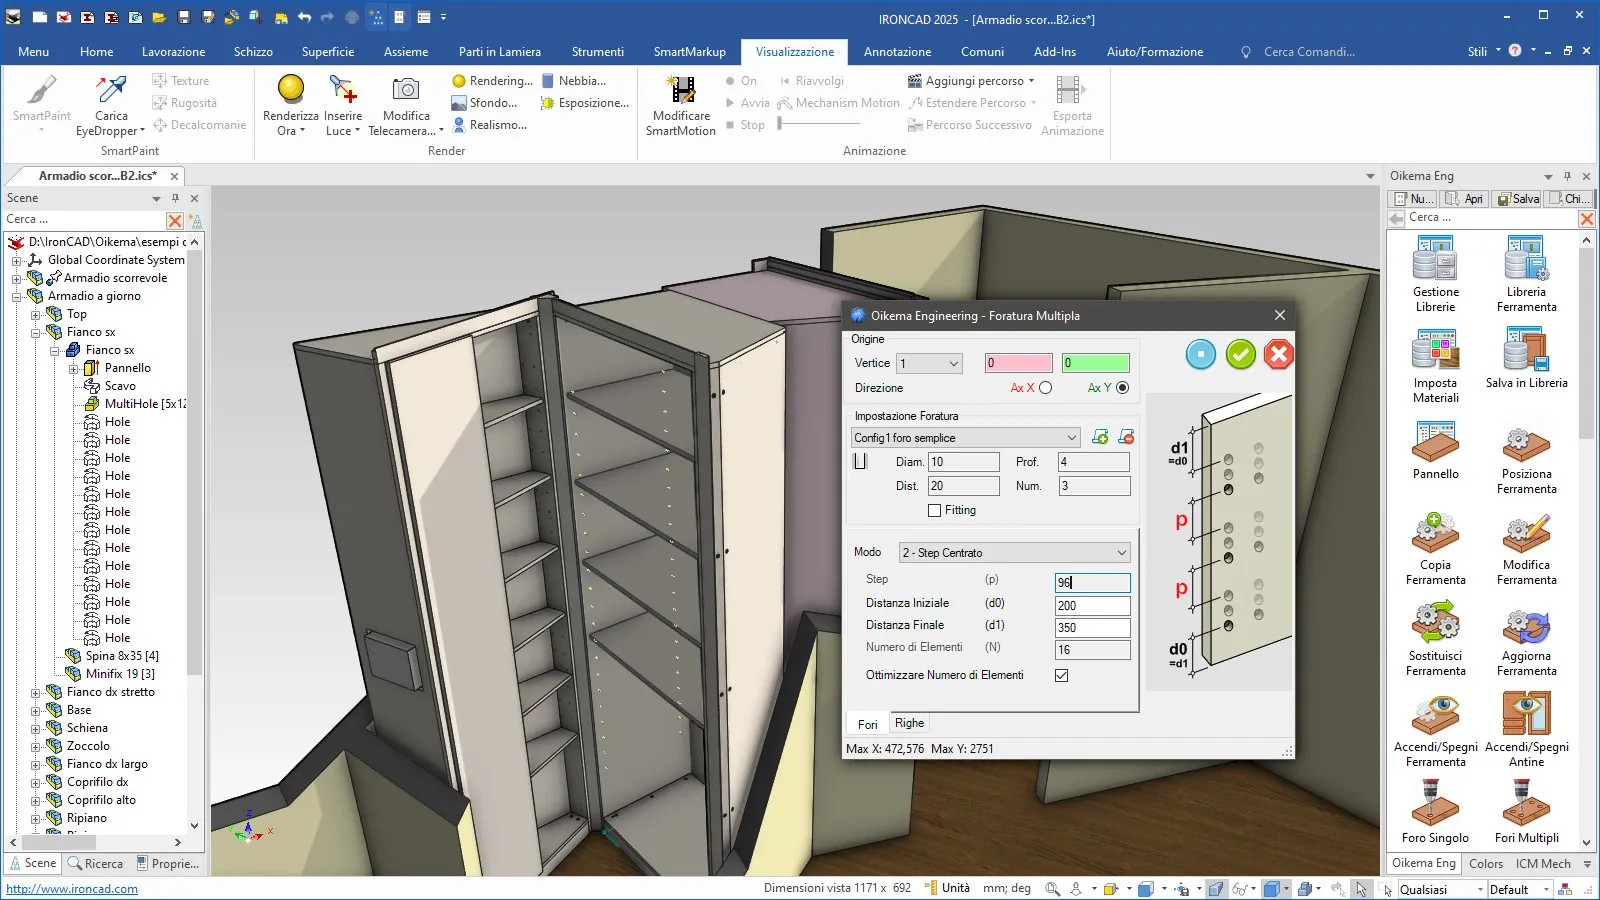Enable the Fitting checkbox
Image resolution: width=1600 pixels, height=900 pixels.
coord(934,510)
